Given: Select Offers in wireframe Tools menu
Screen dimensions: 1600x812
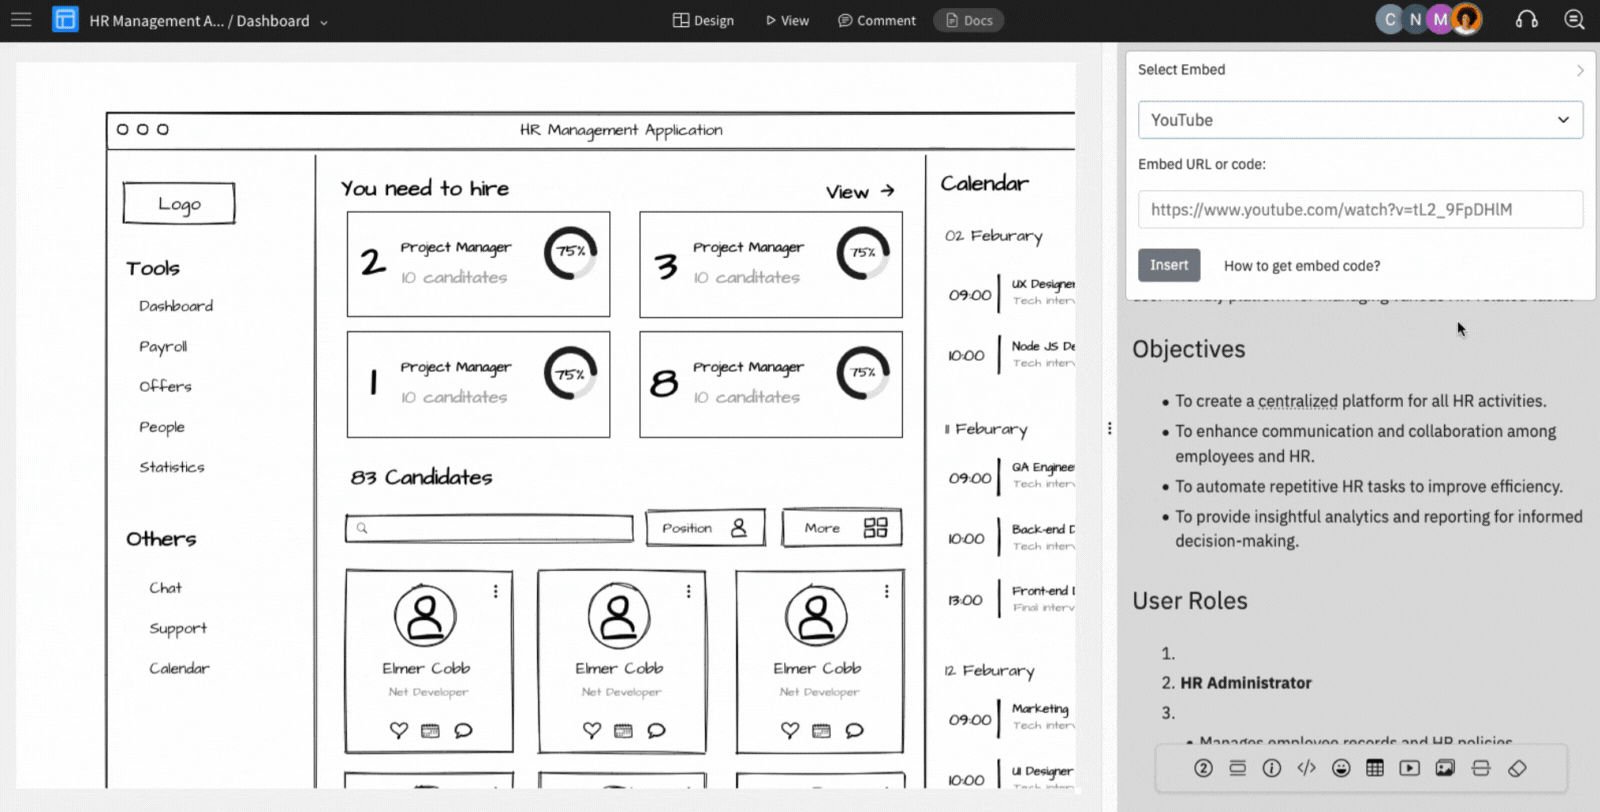Looking at the screenshot, I should (x=165, y=386).
